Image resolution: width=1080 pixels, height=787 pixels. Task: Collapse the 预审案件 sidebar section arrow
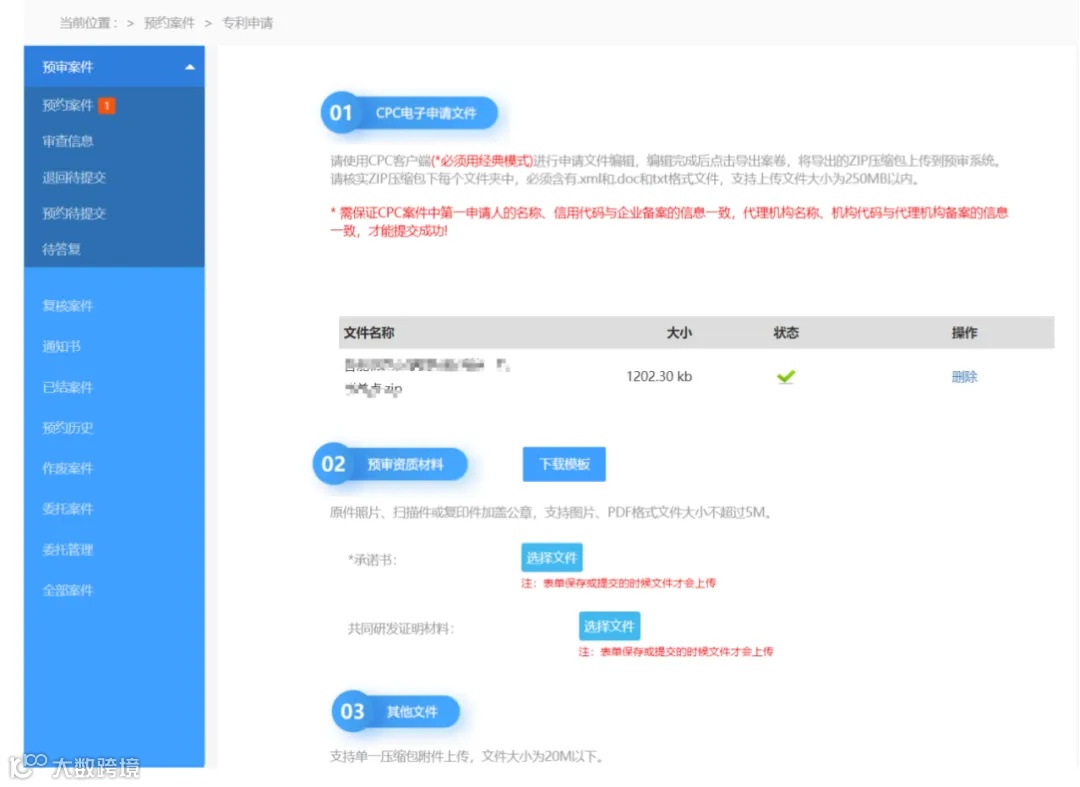[189, 67]
